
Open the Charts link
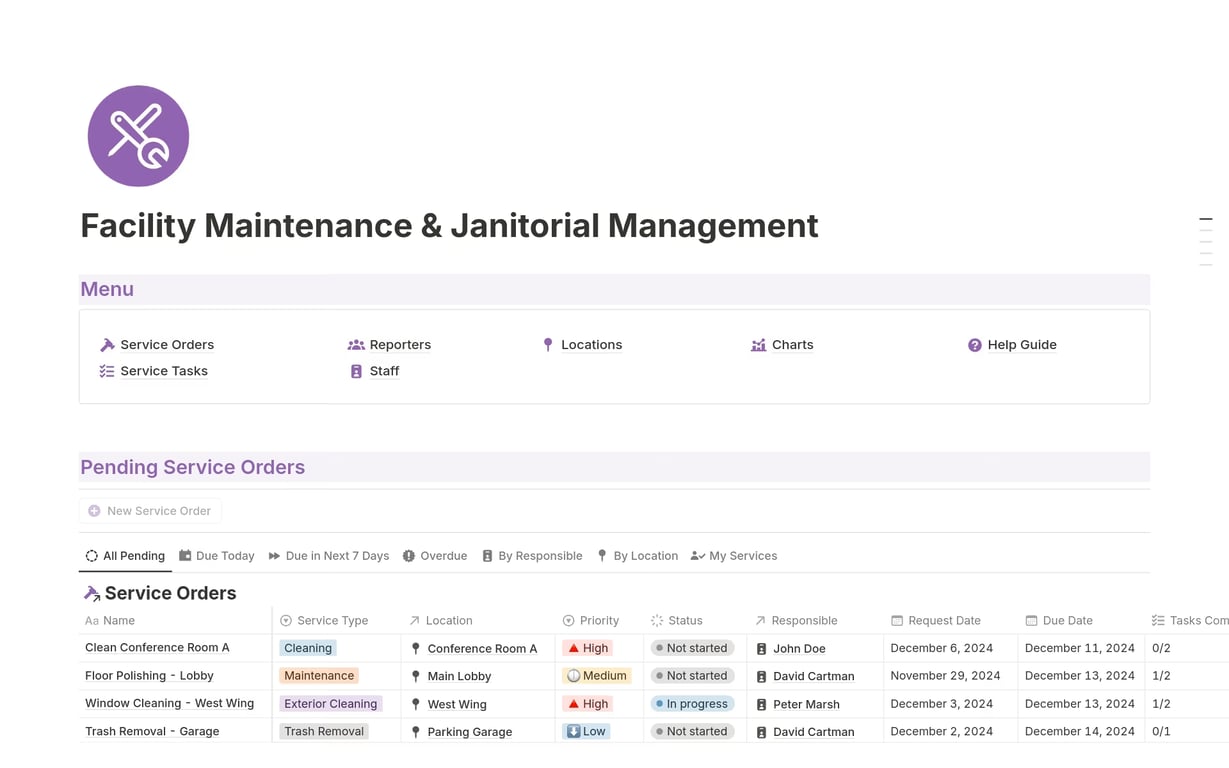(x=792, y=345)
